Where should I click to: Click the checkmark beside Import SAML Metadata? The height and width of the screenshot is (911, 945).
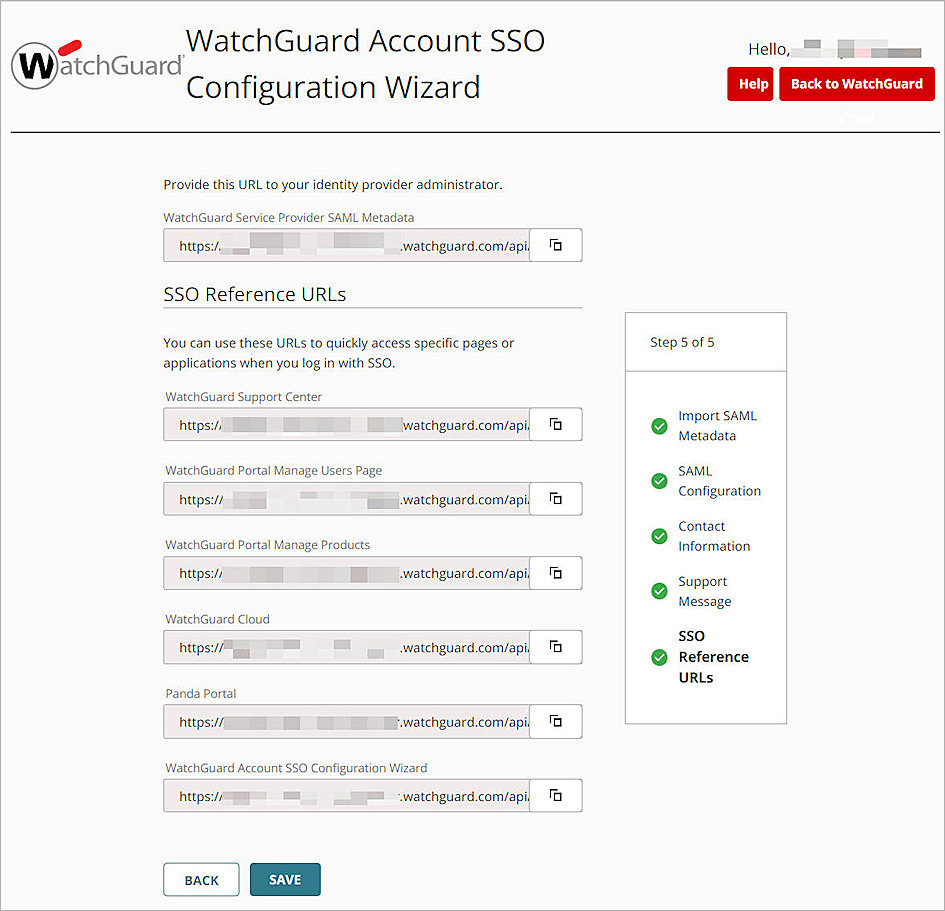(x=659, y=426)
